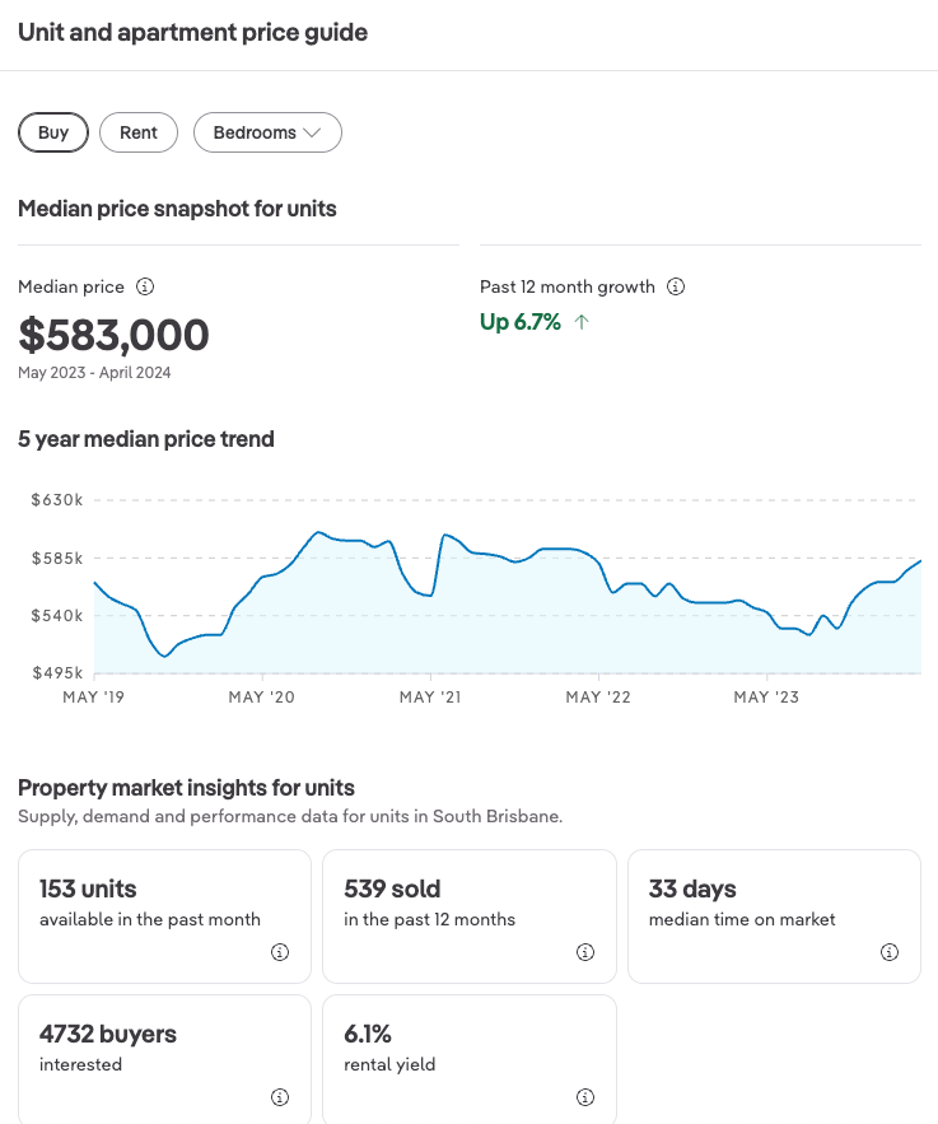Screen dimensions: 938x1124
Task: Click info icon beside Past 12 month growth
Action: tap(676, 287)
